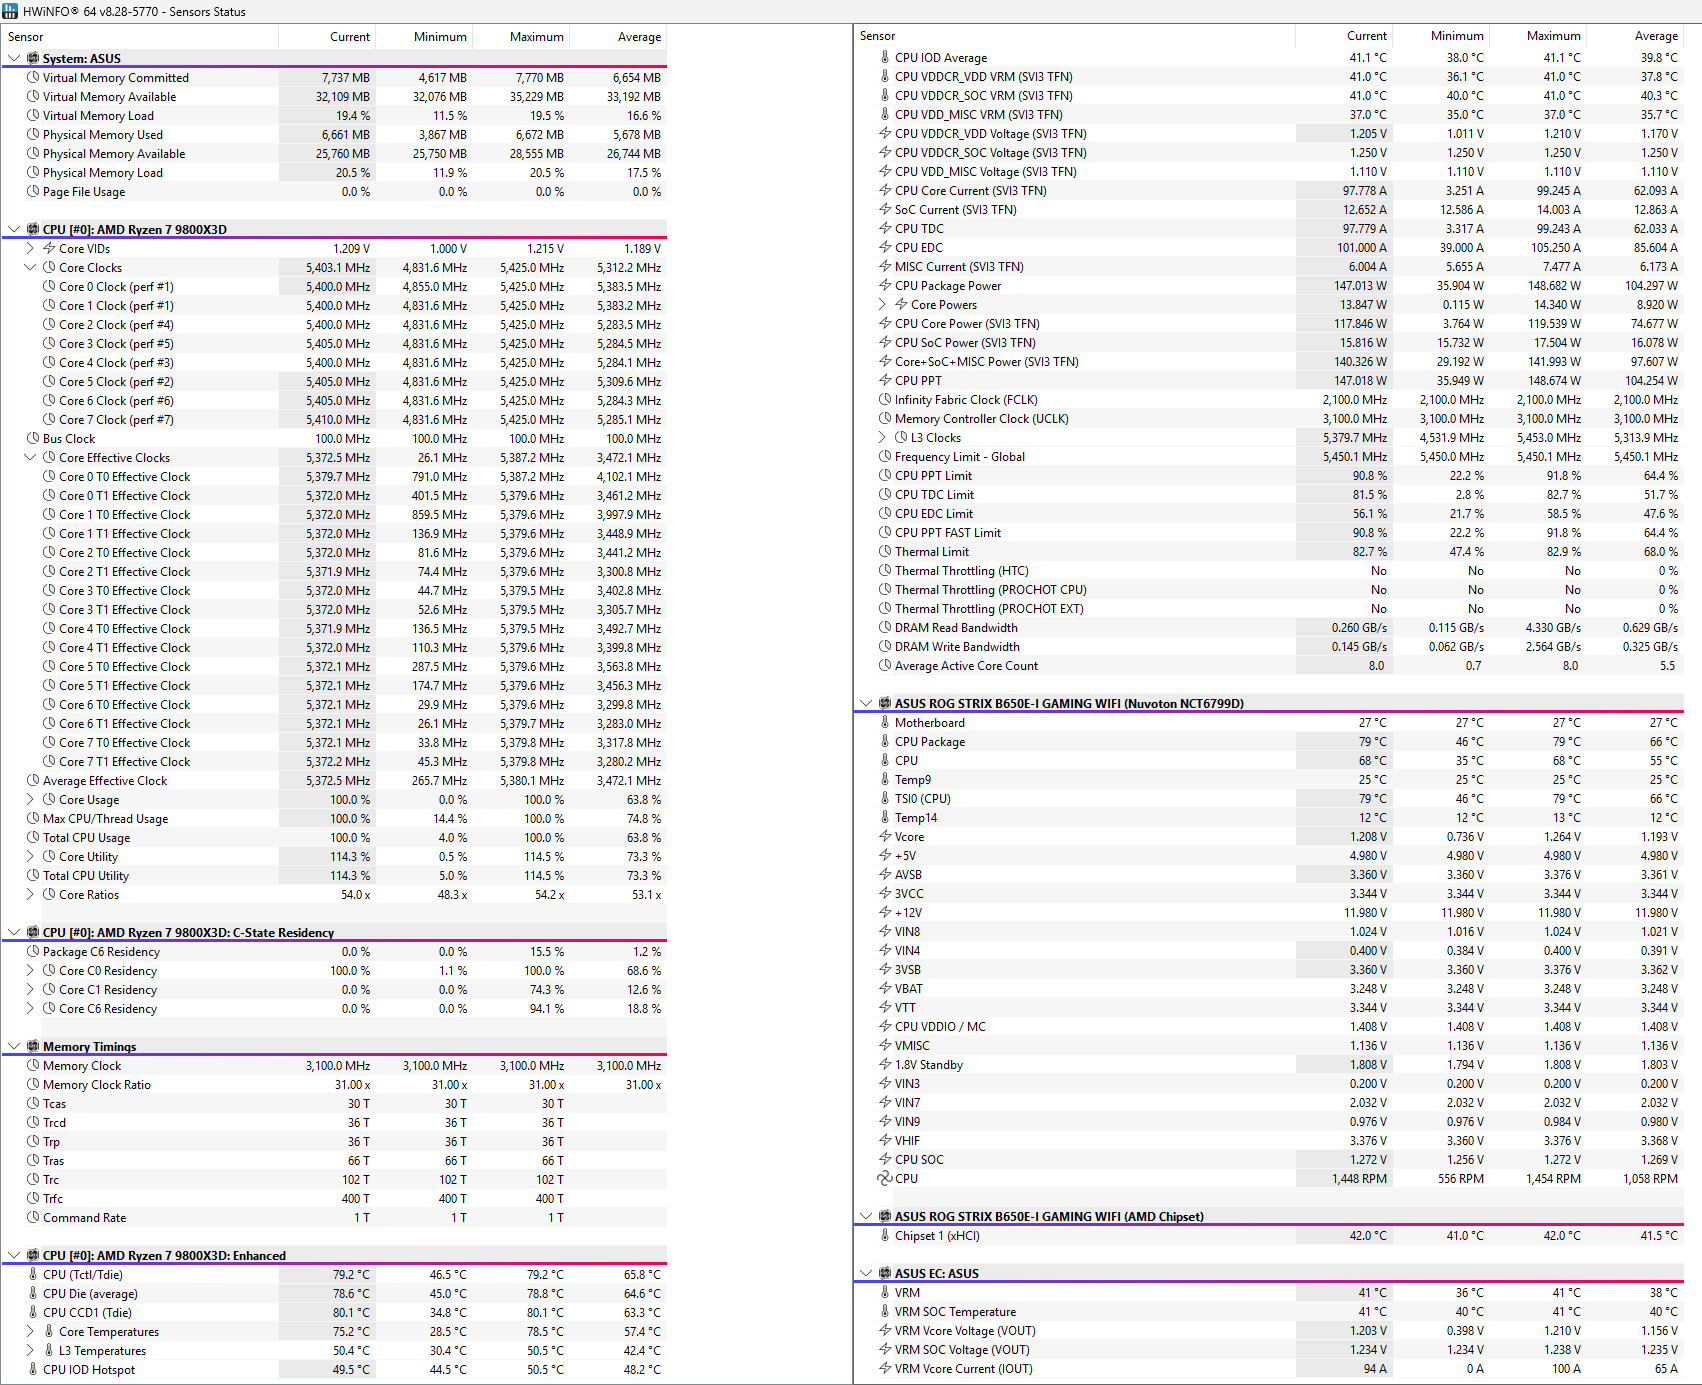Collapse the Core Clocks tree group
Image resolution: width=1702 pixels, height=1385 pixels.
(30, 268)
